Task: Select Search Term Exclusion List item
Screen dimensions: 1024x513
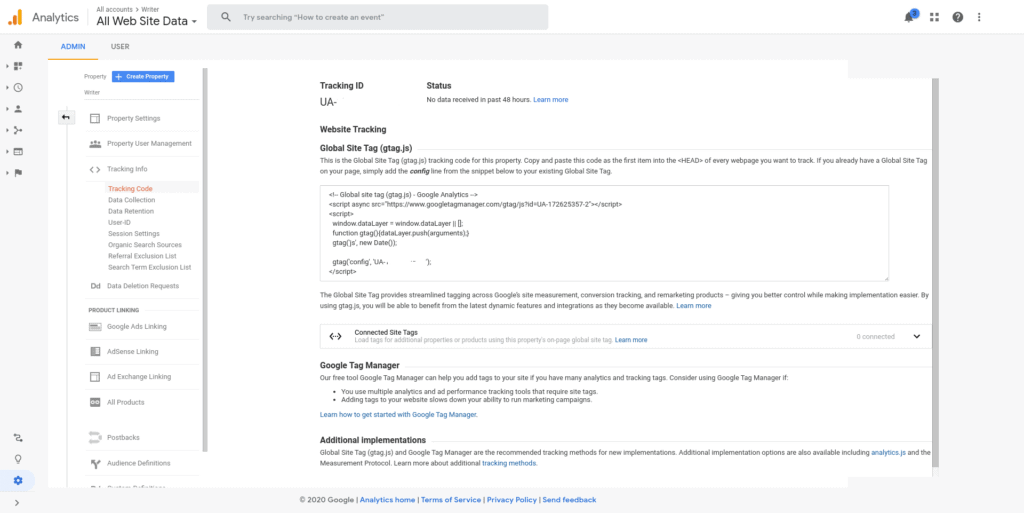Action: point(149,267)
